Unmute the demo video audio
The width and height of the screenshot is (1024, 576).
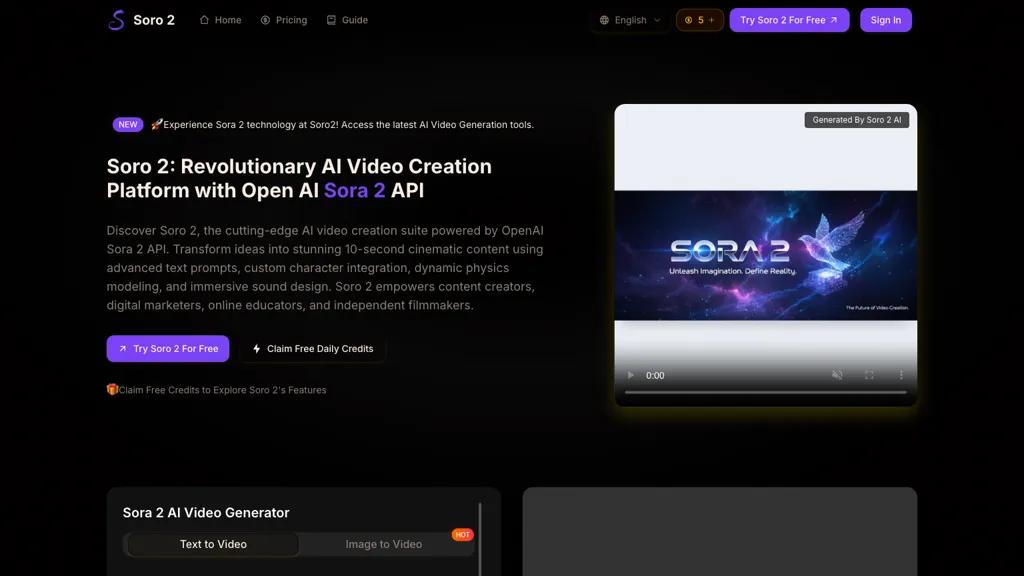point(837,375)
